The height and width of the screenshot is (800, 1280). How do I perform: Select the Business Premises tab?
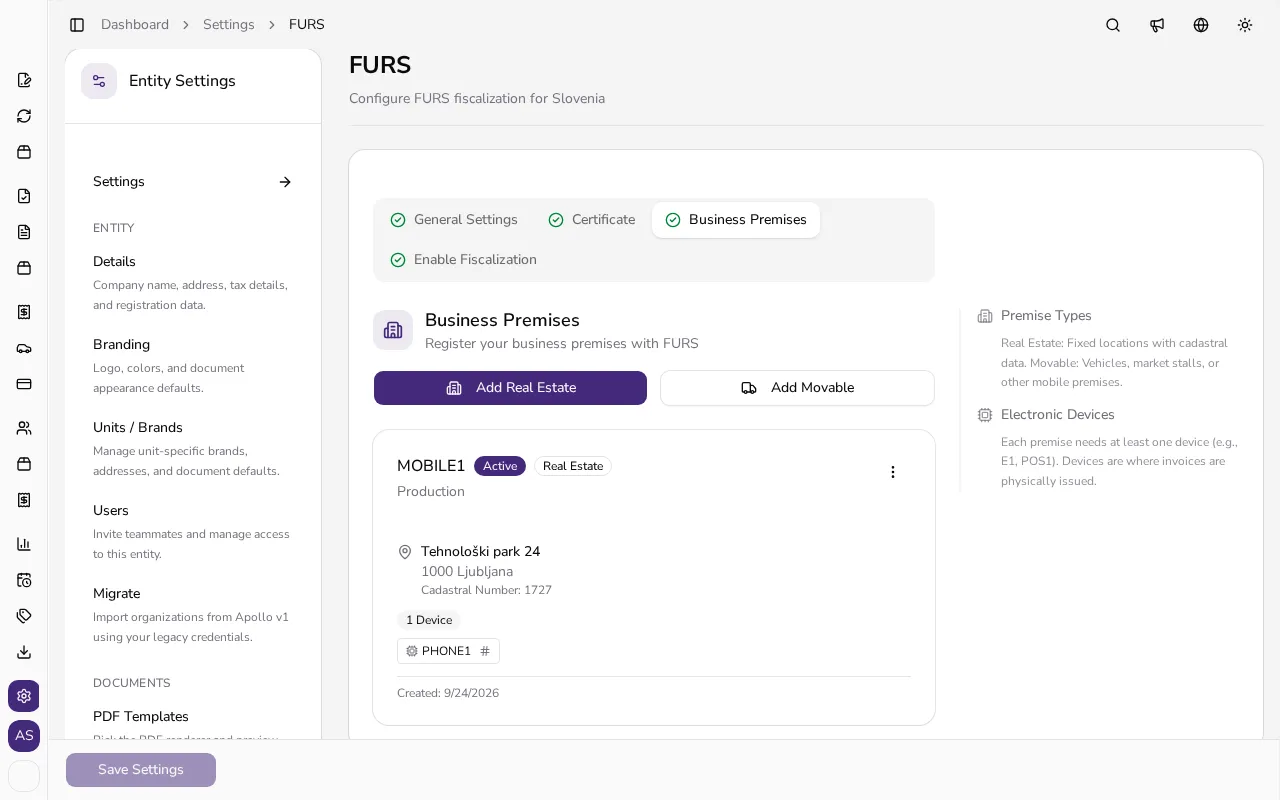click(736, 220)
